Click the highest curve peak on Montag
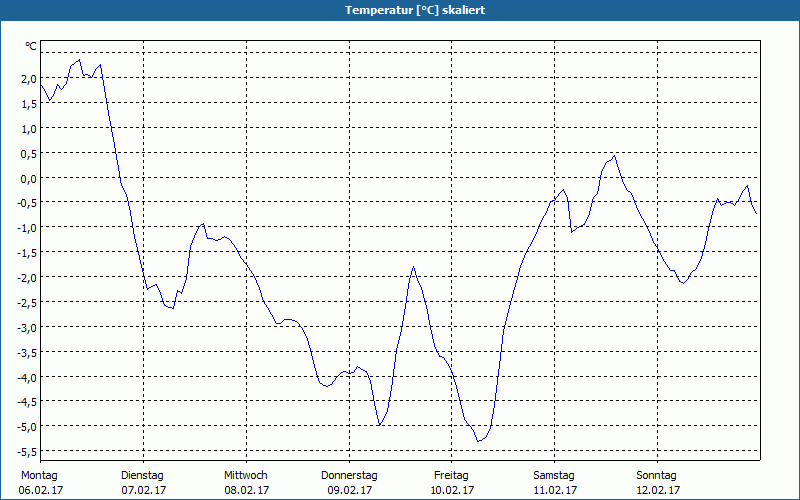 [x=79, y=60]
